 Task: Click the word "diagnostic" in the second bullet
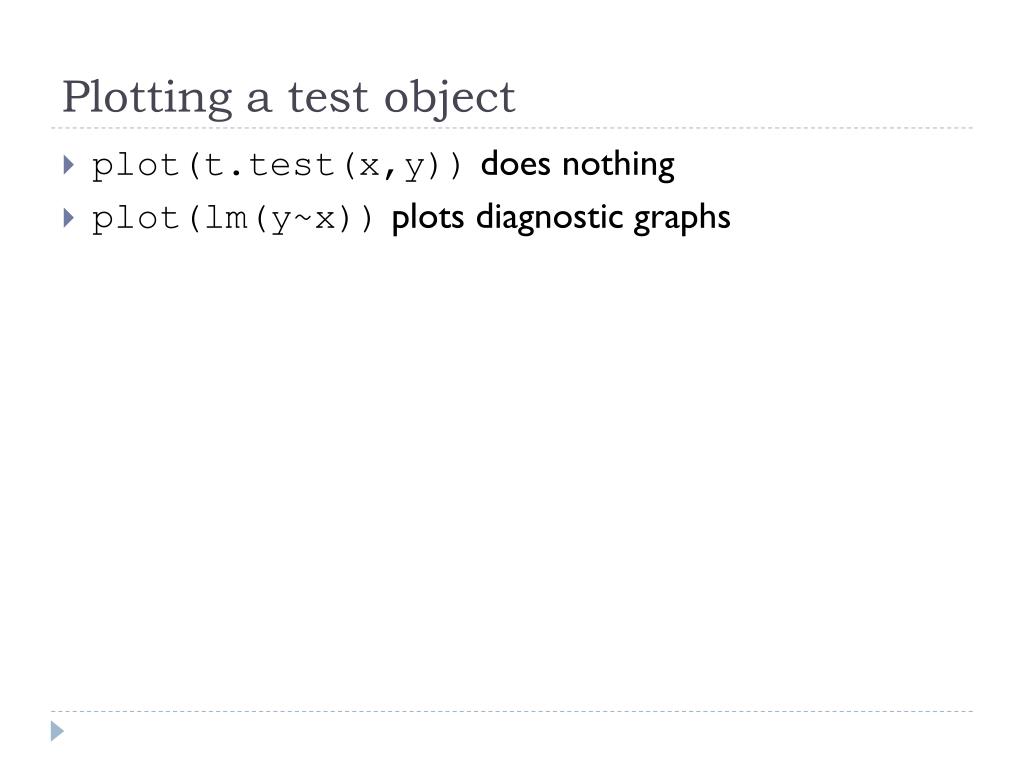(548, 218)
